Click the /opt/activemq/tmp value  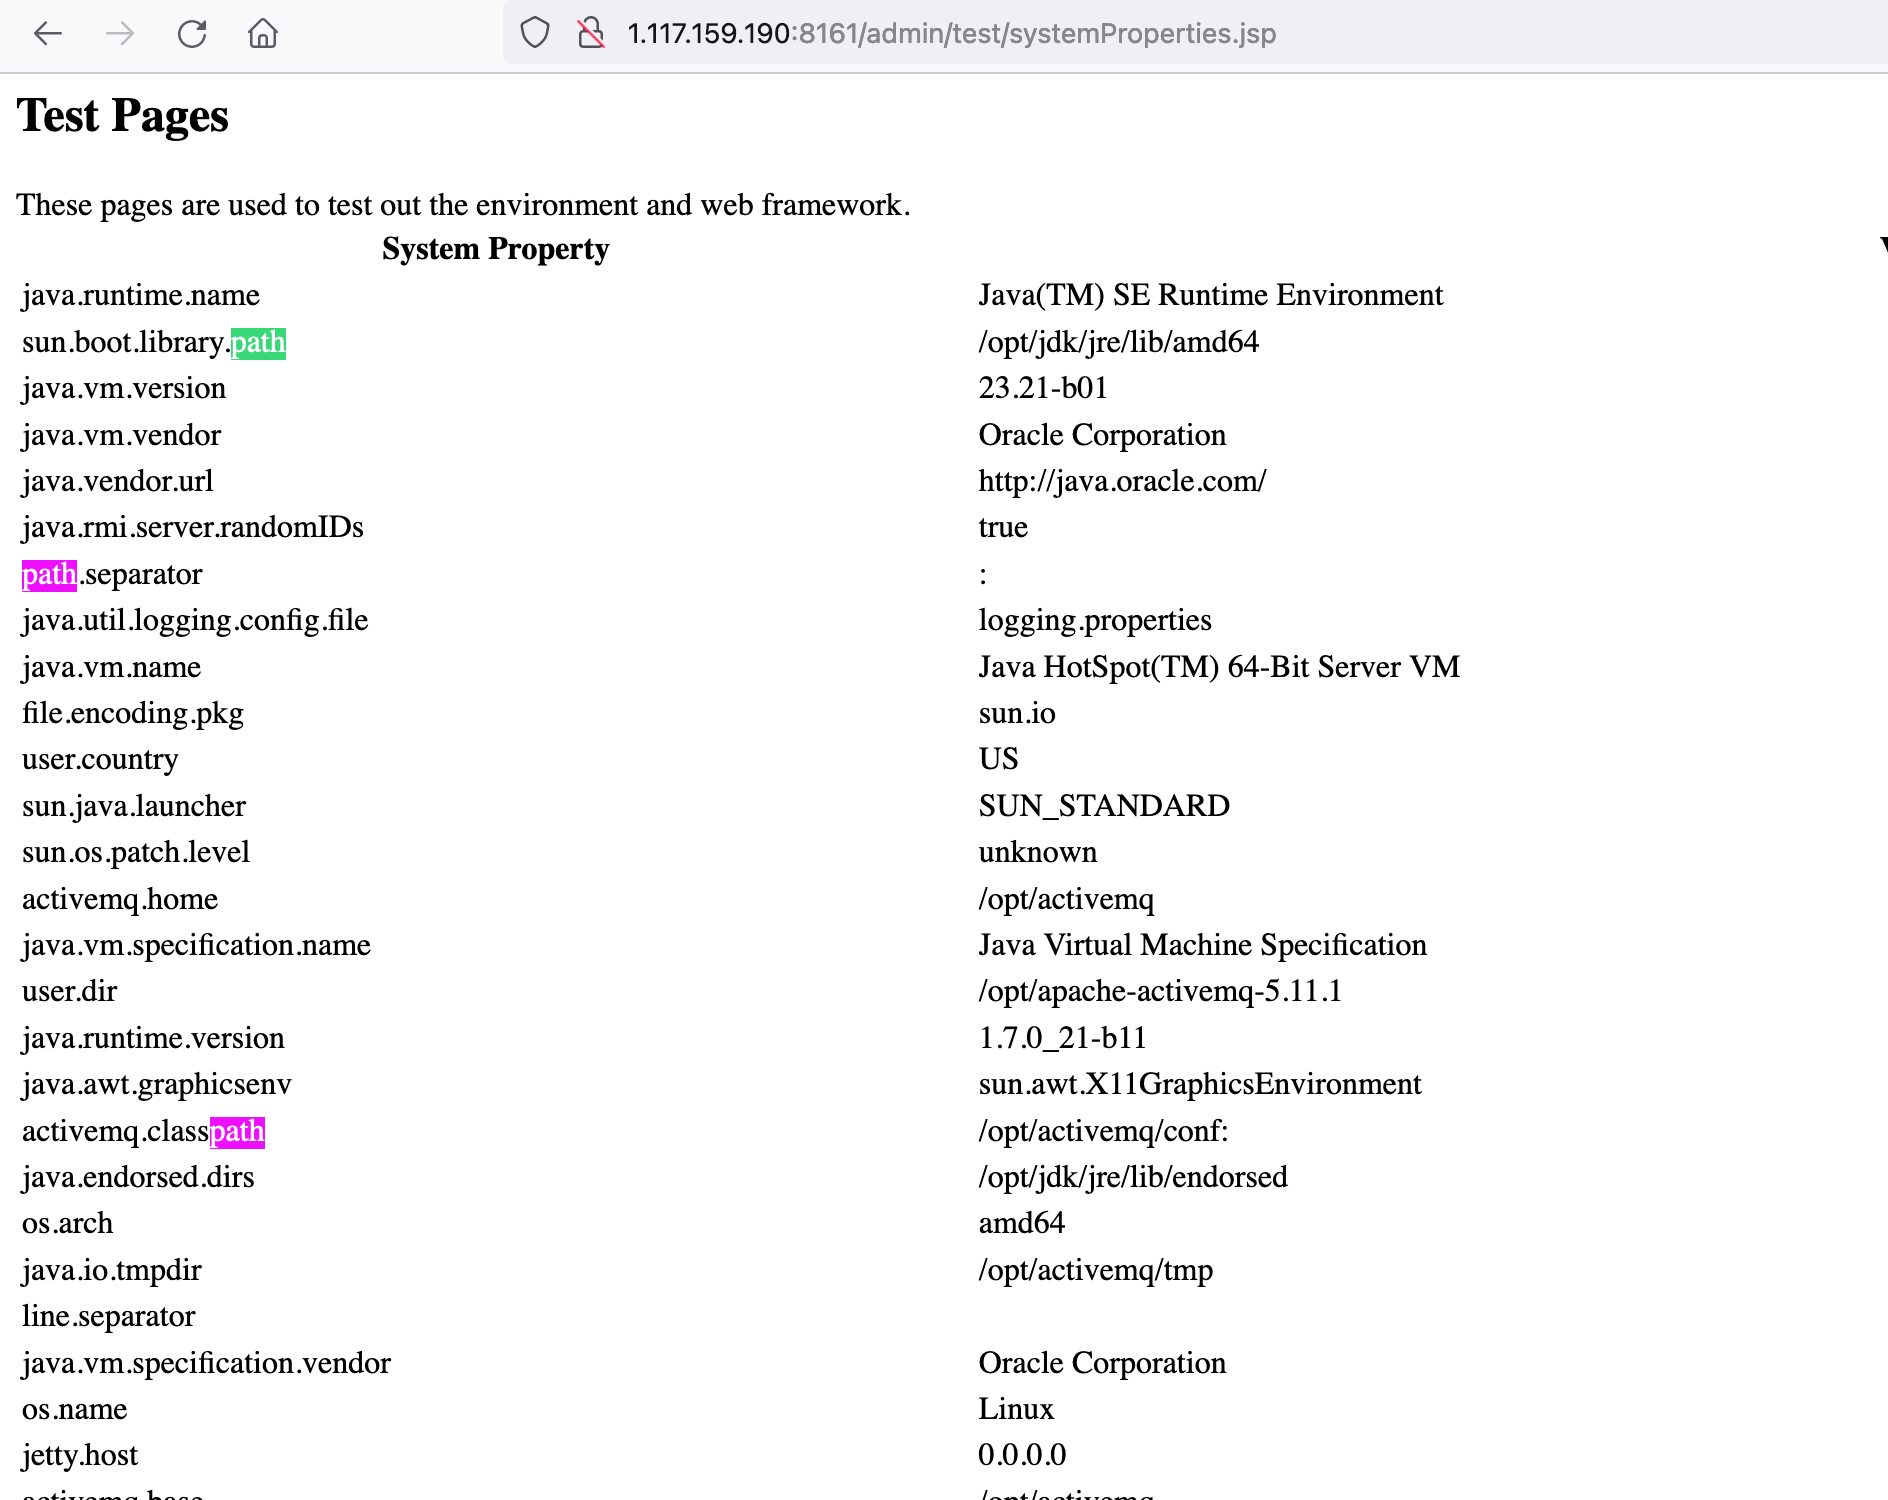1096,1270
